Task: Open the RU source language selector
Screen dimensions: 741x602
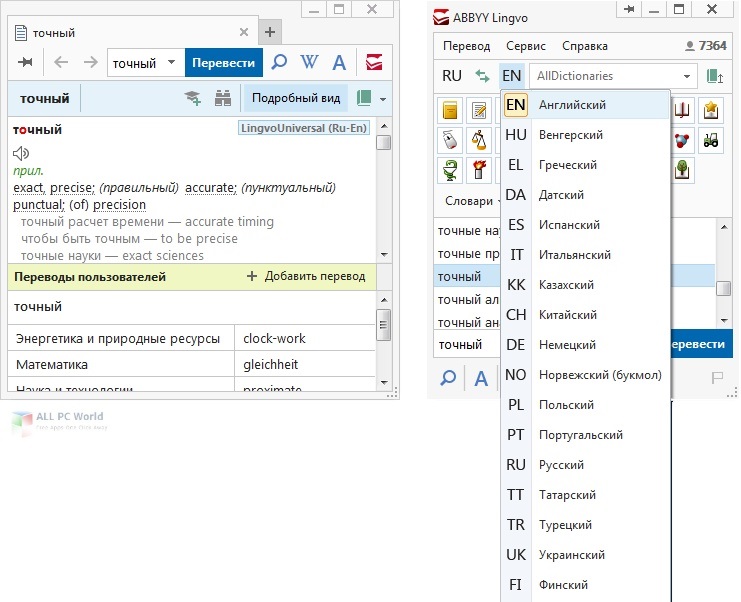Action: pos(452,76)
